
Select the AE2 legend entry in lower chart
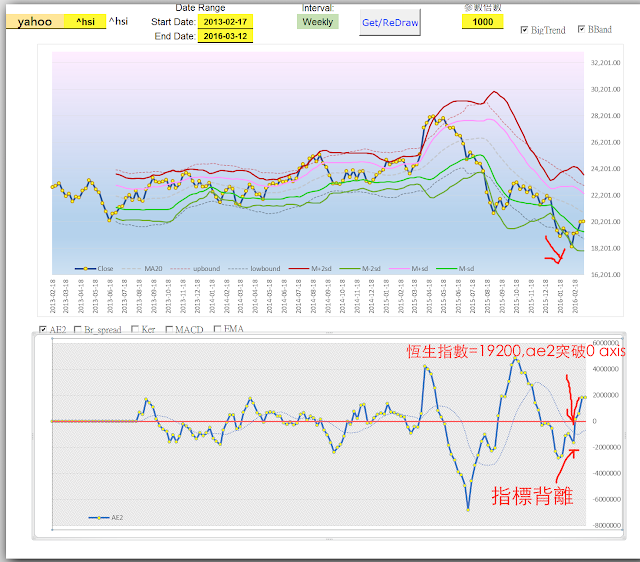click(106, 518)
